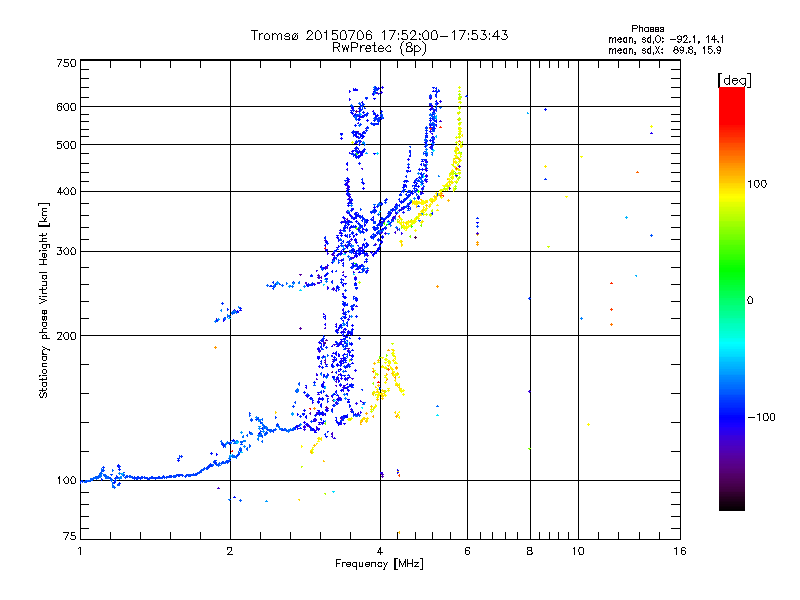800x600 pixels.
Task: Click the '400' y-axis tick label
Action: (66, 192)
